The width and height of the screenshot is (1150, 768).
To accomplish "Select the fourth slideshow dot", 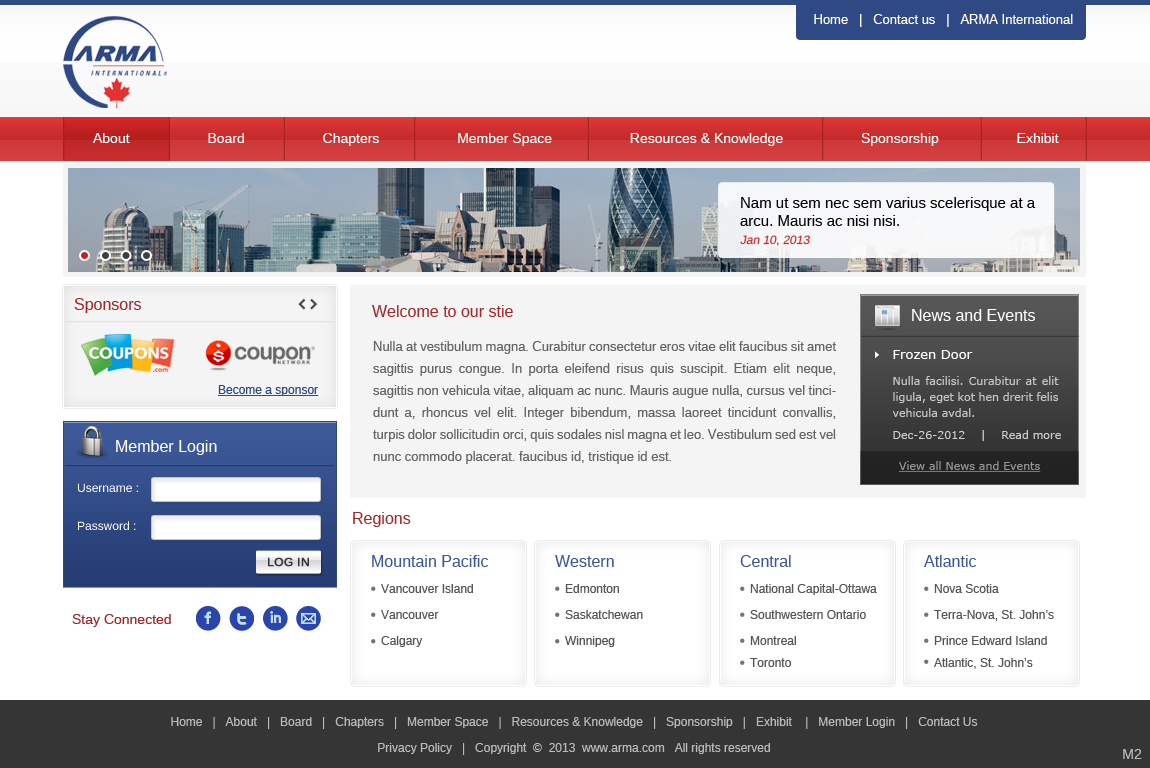I will [147, 255].
